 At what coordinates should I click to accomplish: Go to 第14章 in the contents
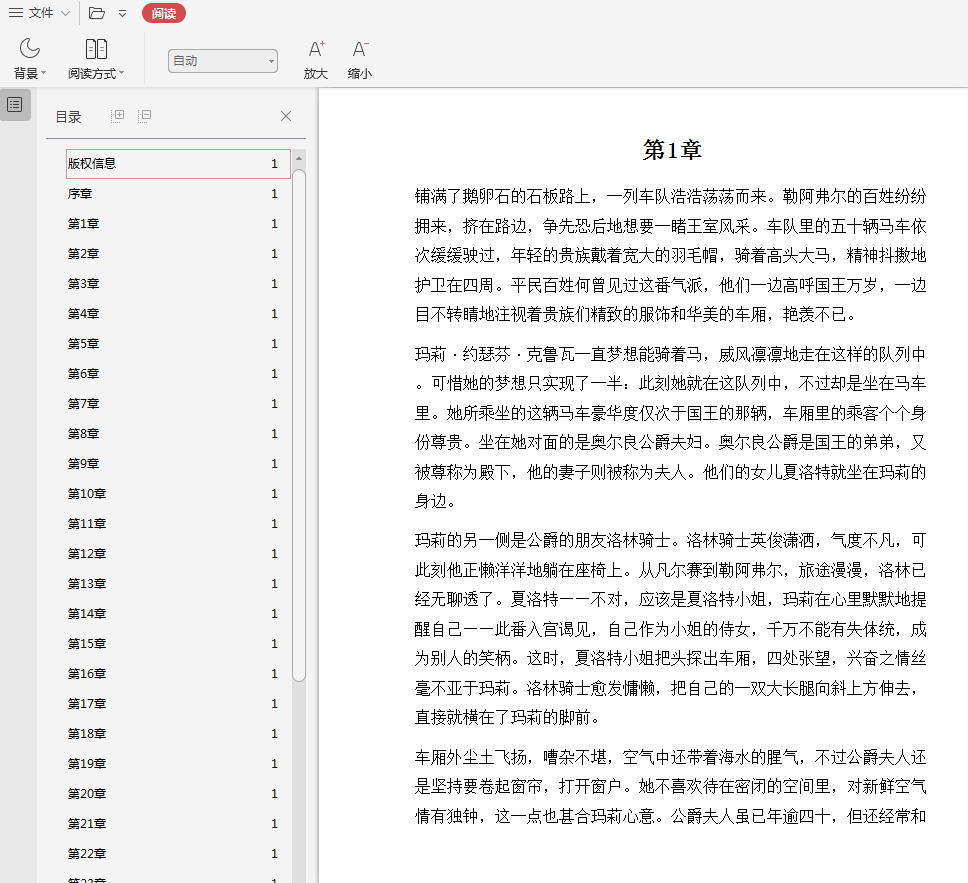pyautogui.click(x=178, y=614)
